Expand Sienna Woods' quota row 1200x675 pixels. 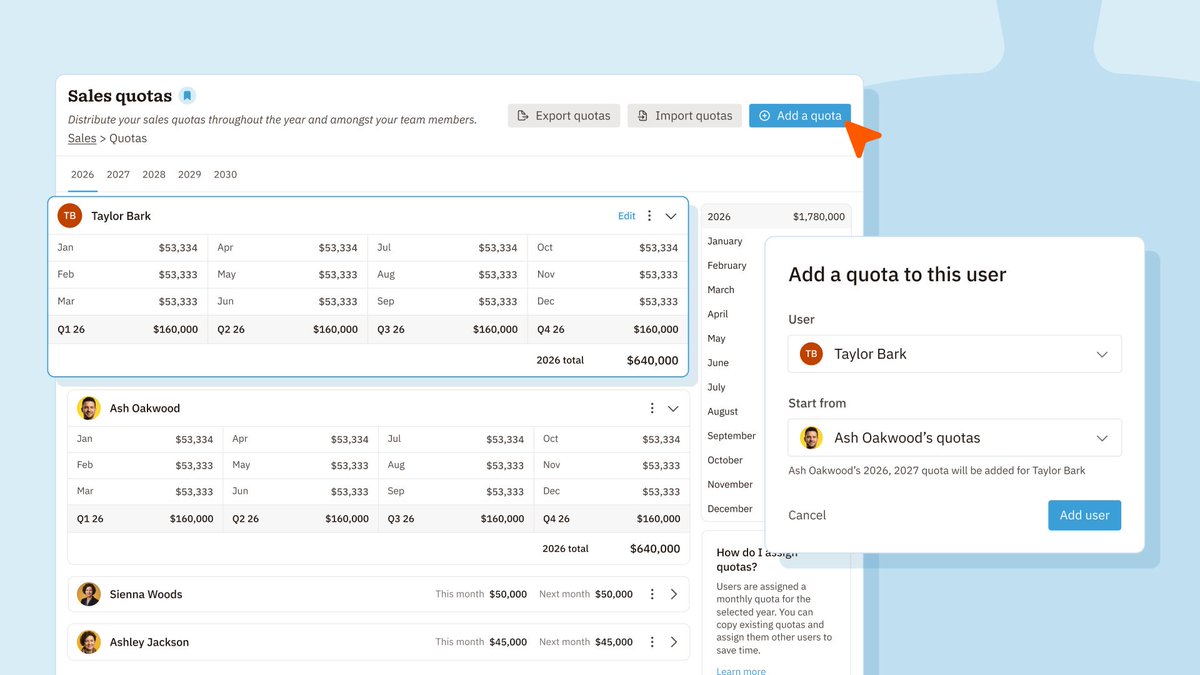tap(673, 594)
